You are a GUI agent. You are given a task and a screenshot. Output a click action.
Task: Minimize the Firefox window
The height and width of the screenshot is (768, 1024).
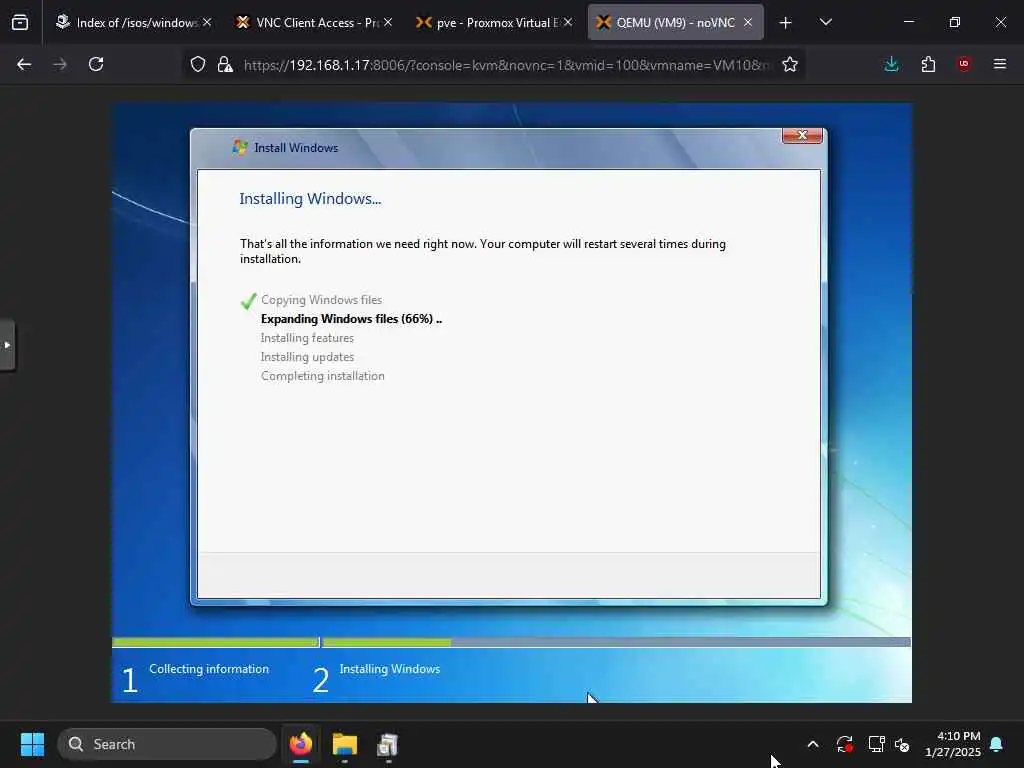tap(909, 22)
